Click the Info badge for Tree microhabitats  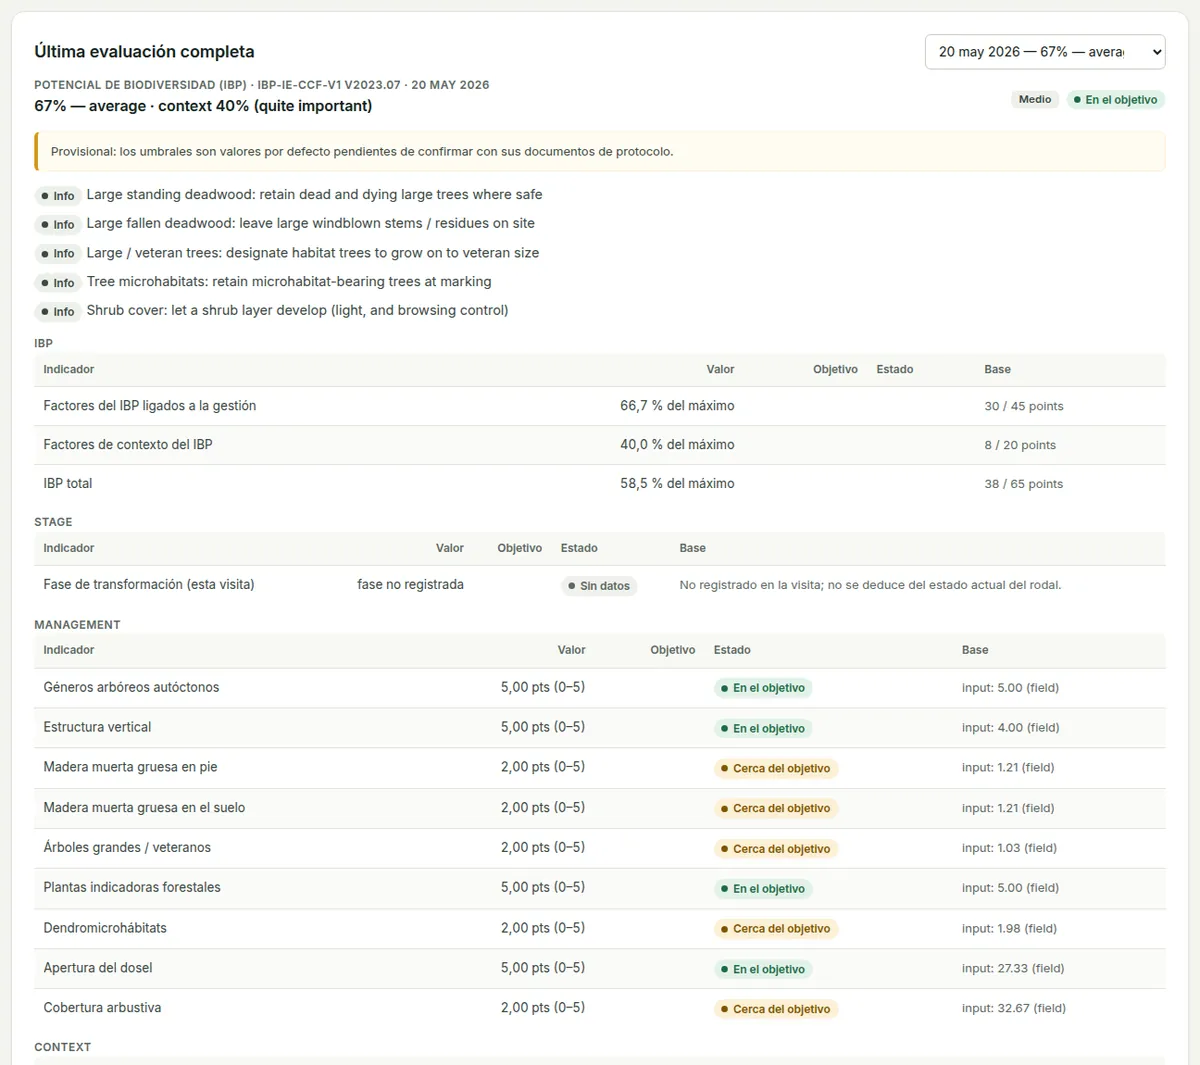[58, 283]
